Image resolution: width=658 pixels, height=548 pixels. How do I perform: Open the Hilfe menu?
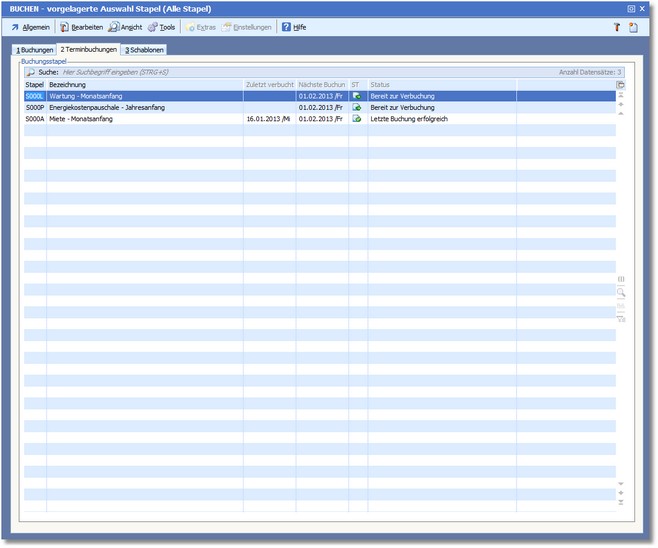(x=294, y=27)
